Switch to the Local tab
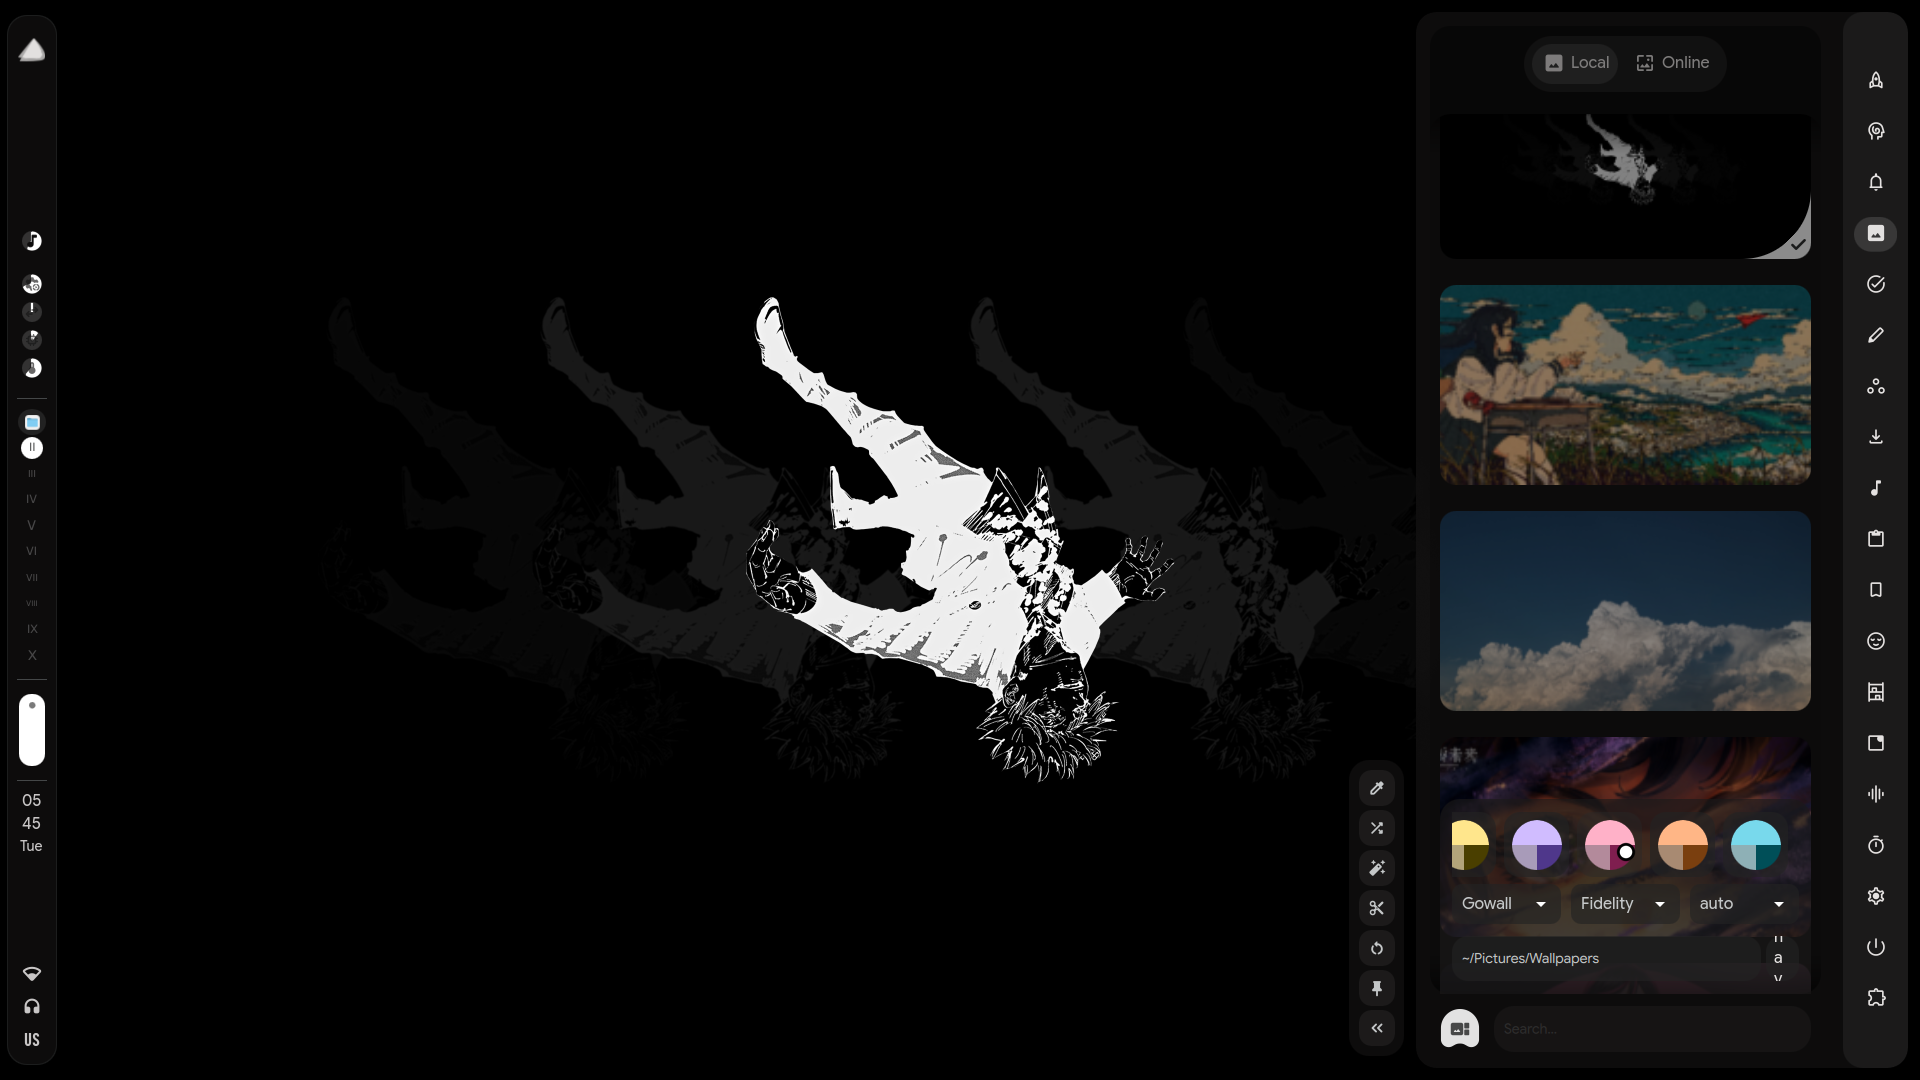 1577,63
